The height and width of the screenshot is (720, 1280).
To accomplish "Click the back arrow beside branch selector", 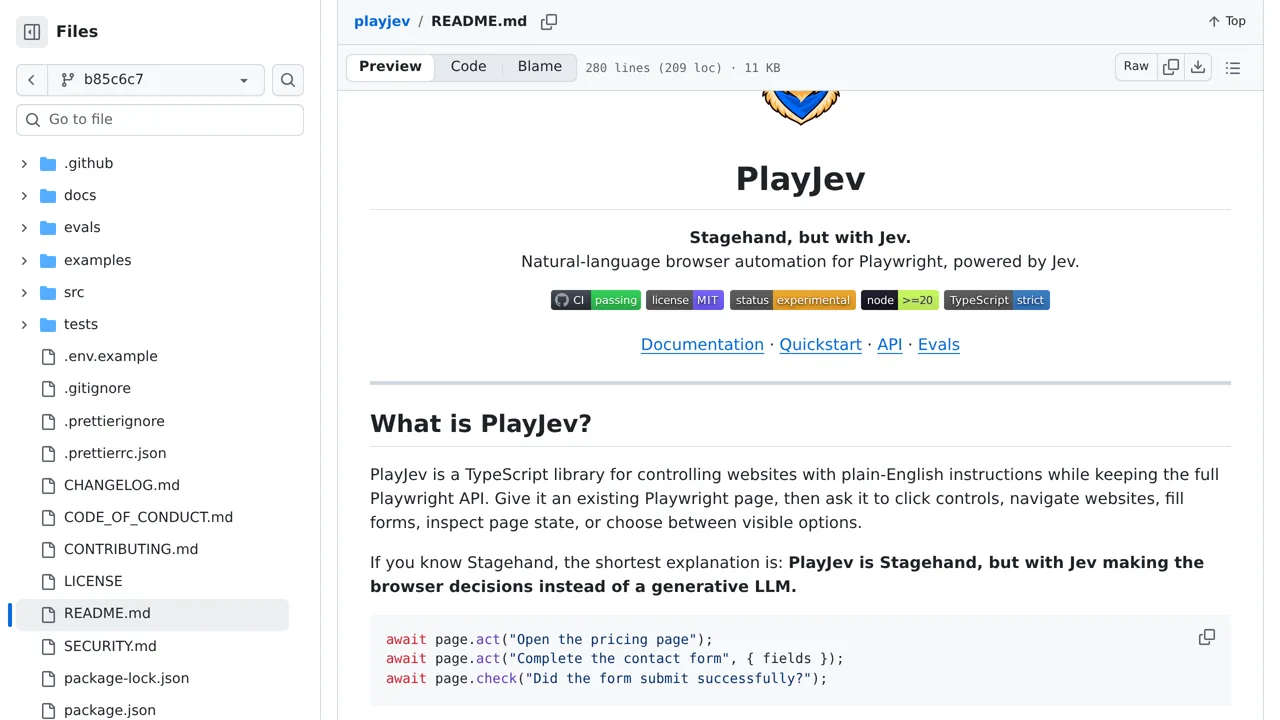I will (x=32, y=80).
